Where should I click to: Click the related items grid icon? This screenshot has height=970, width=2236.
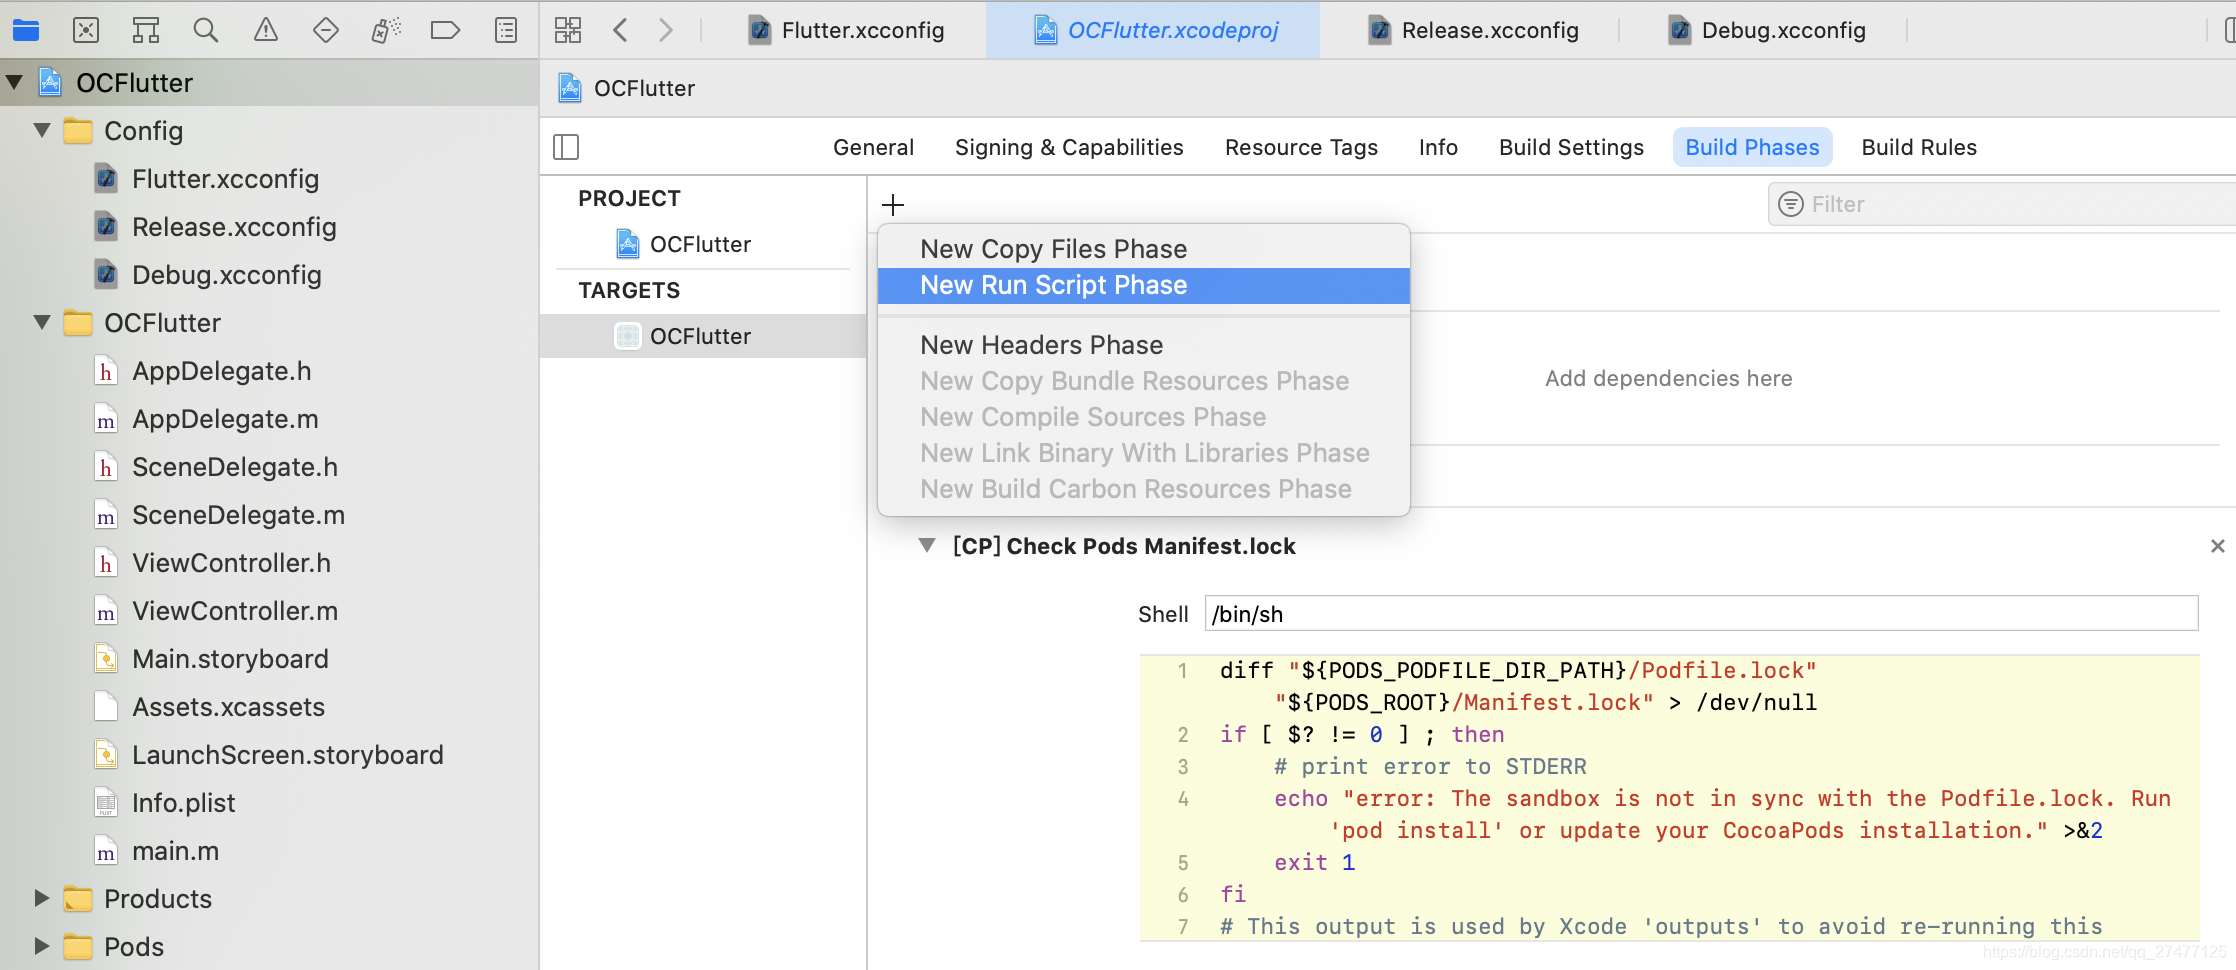coord(568,30)
